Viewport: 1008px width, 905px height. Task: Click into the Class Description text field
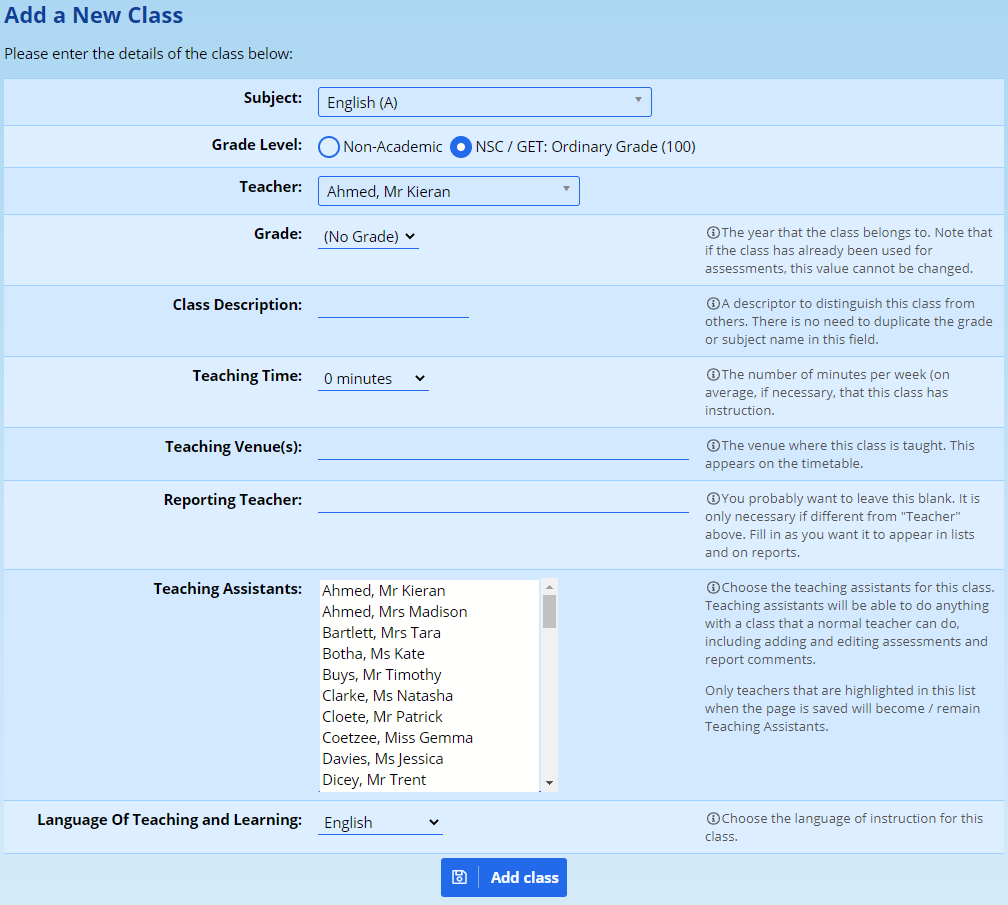(x=393, y=305)
